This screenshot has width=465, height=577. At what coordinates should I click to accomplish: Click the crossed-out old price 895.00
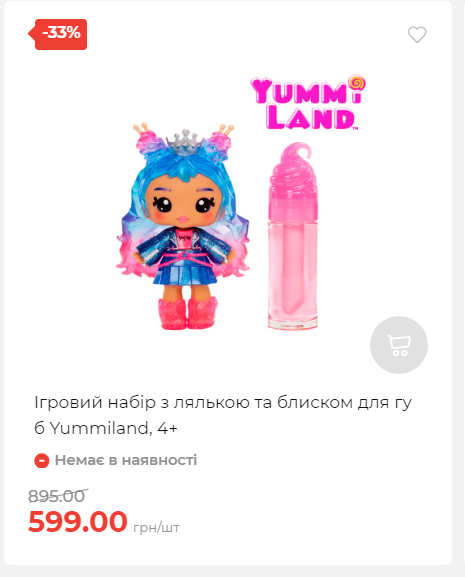pos(57,496)
